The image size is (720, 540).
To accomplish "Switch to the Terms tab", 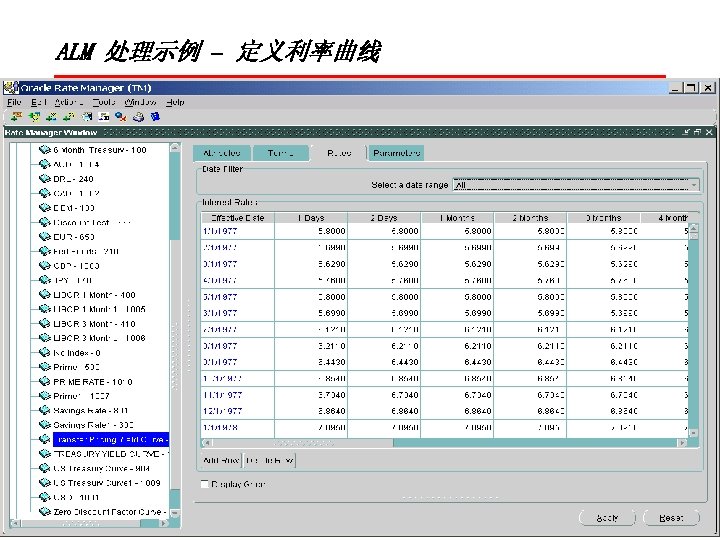I will click(x=281, y=153).
